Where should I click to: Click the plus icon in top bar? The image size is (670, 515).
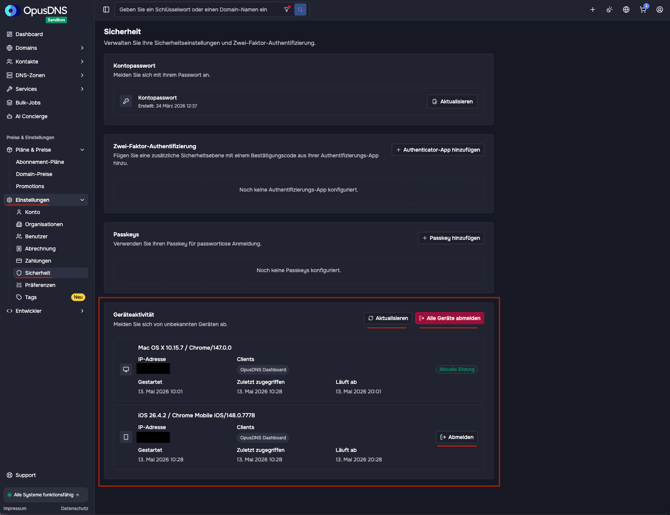(x=592, y=9)
